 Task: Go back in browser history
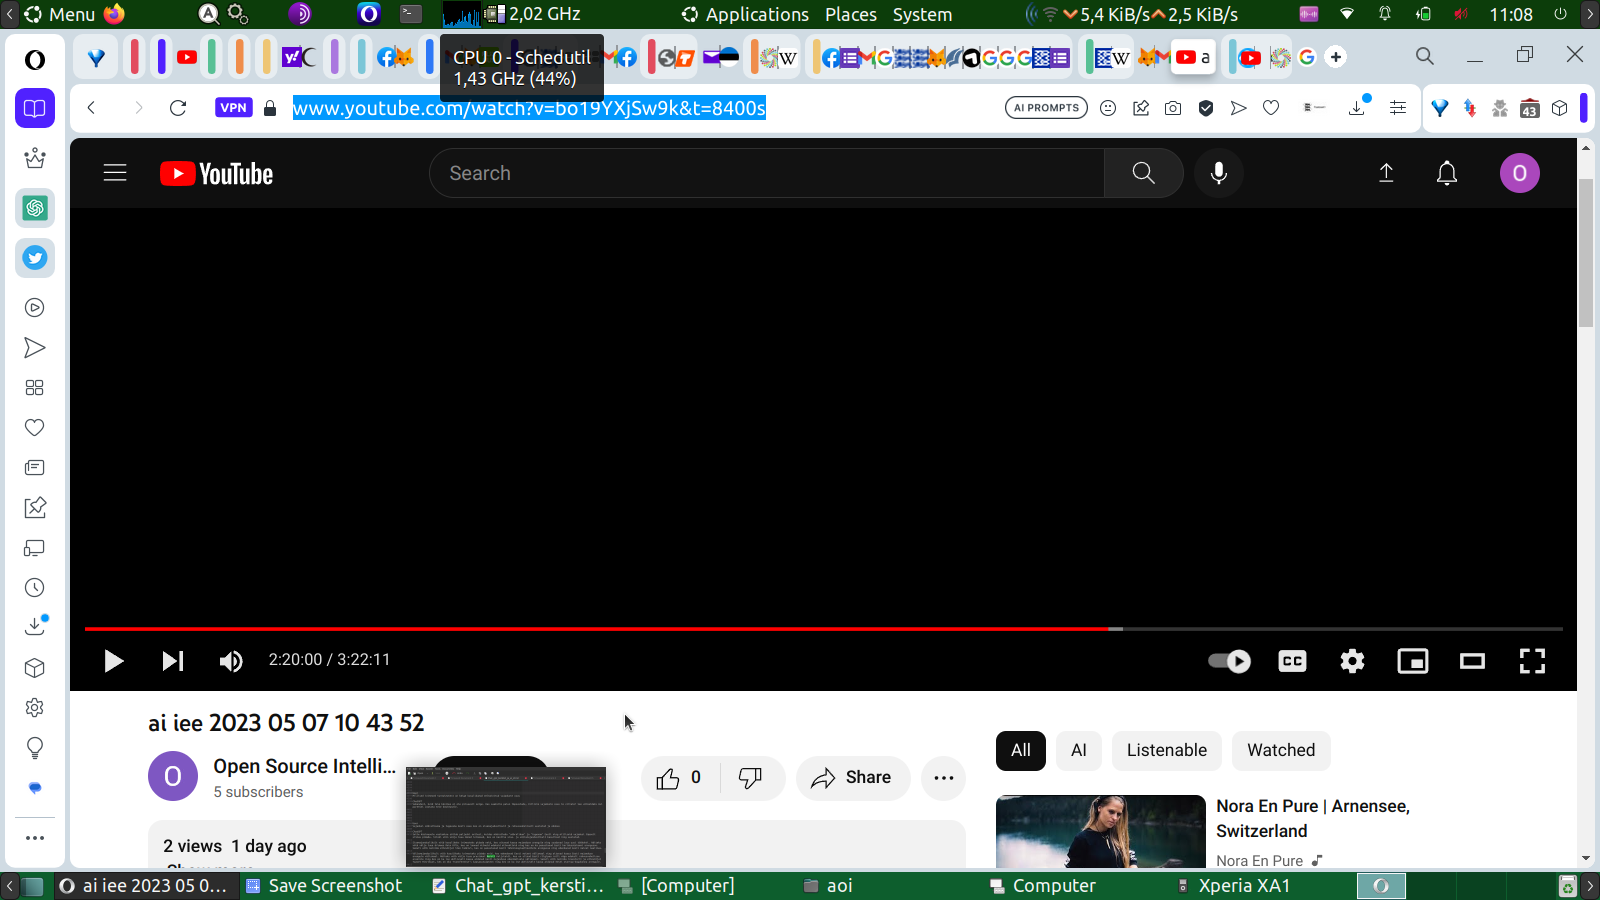pos(91,108)
